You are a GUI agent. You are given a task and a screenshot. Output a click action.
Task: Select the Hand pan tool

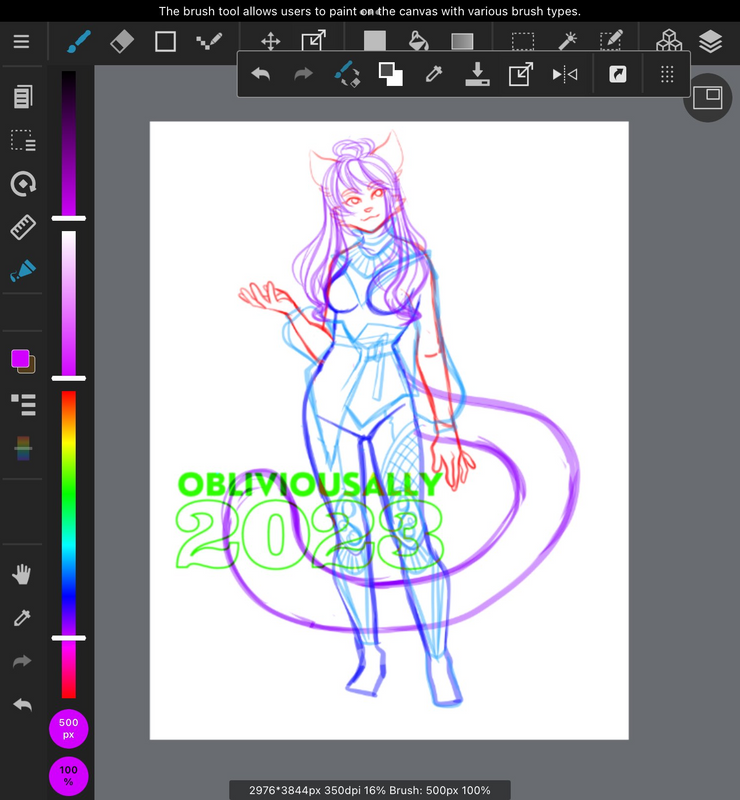click(21, 574)
